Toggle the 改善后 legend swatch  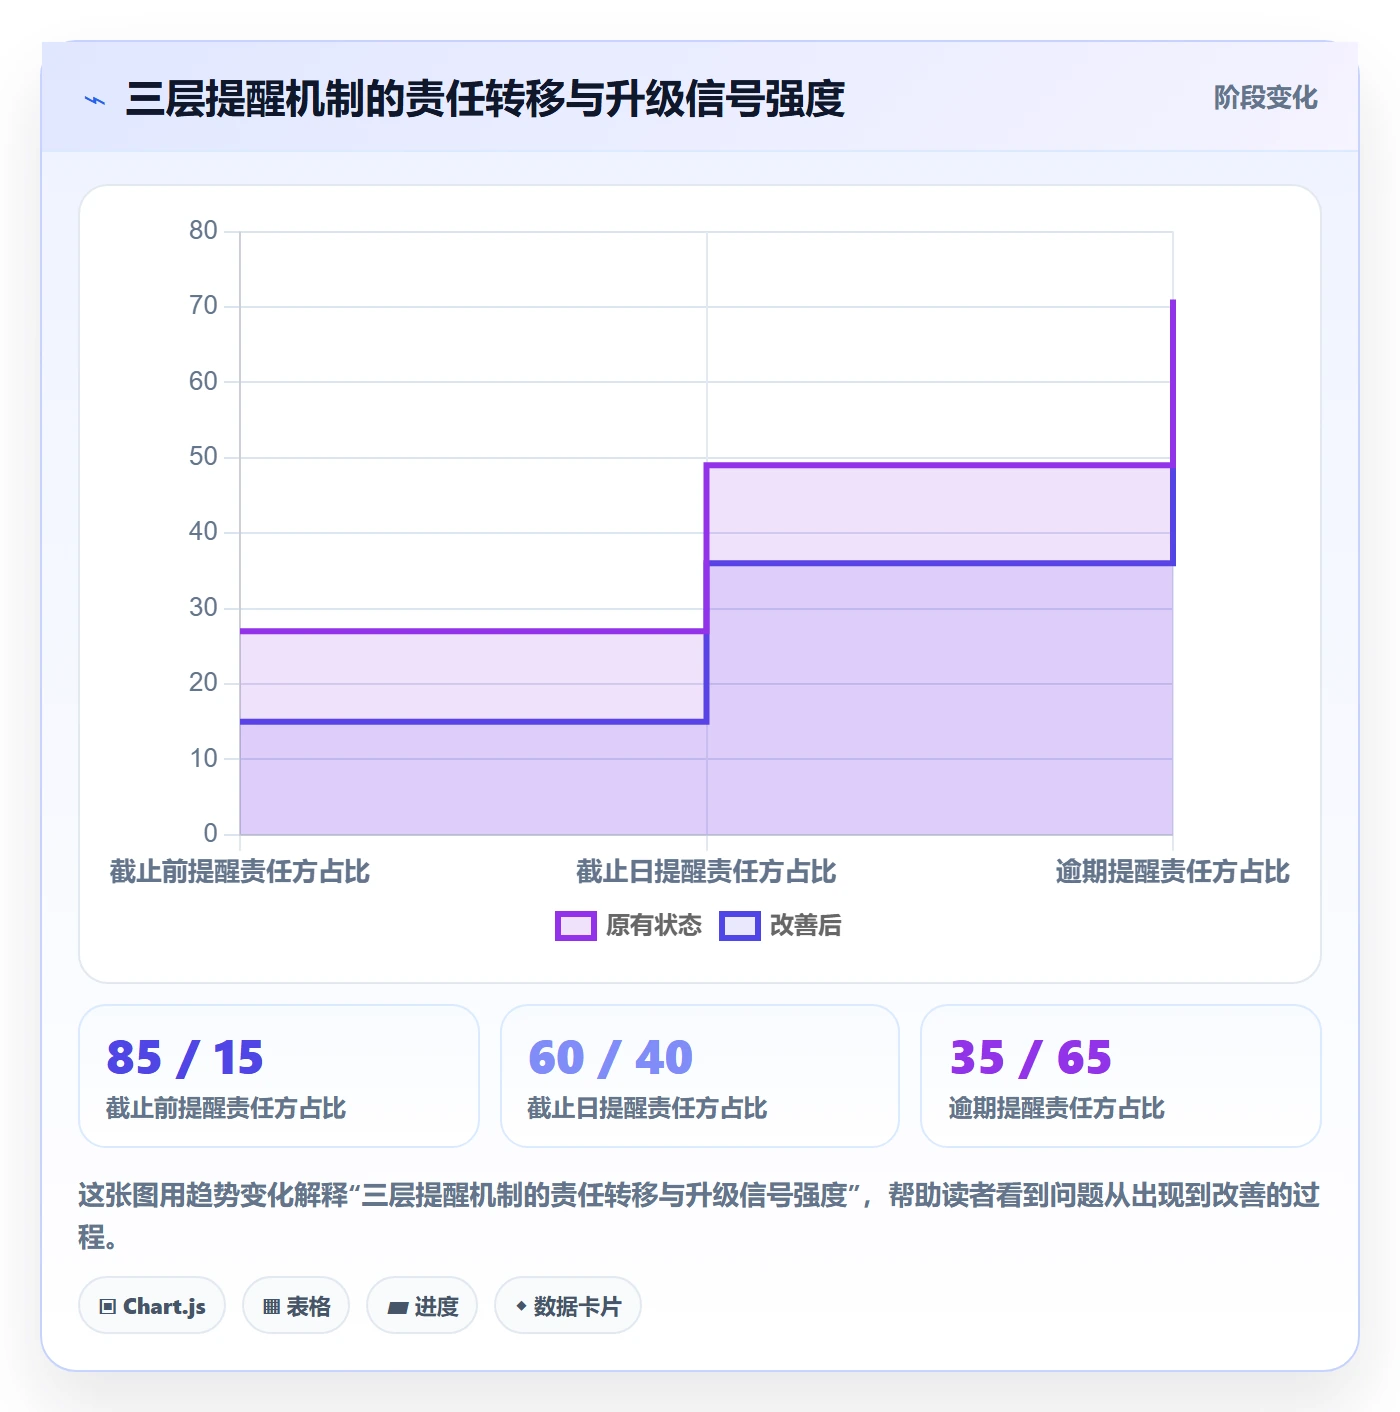click(739, 926)
